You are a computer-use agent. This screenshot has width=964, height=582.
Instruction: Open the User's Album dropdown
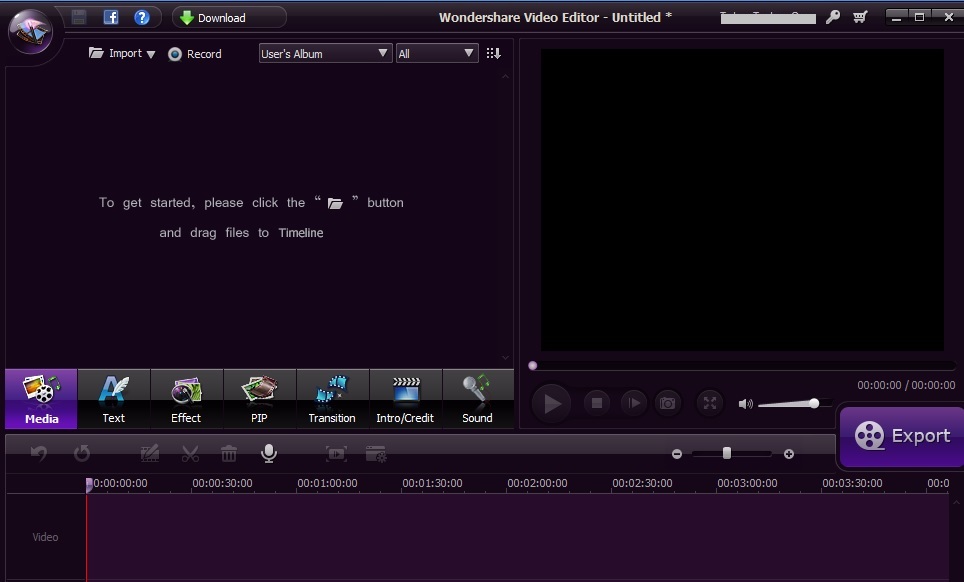(x=324, y=54)
